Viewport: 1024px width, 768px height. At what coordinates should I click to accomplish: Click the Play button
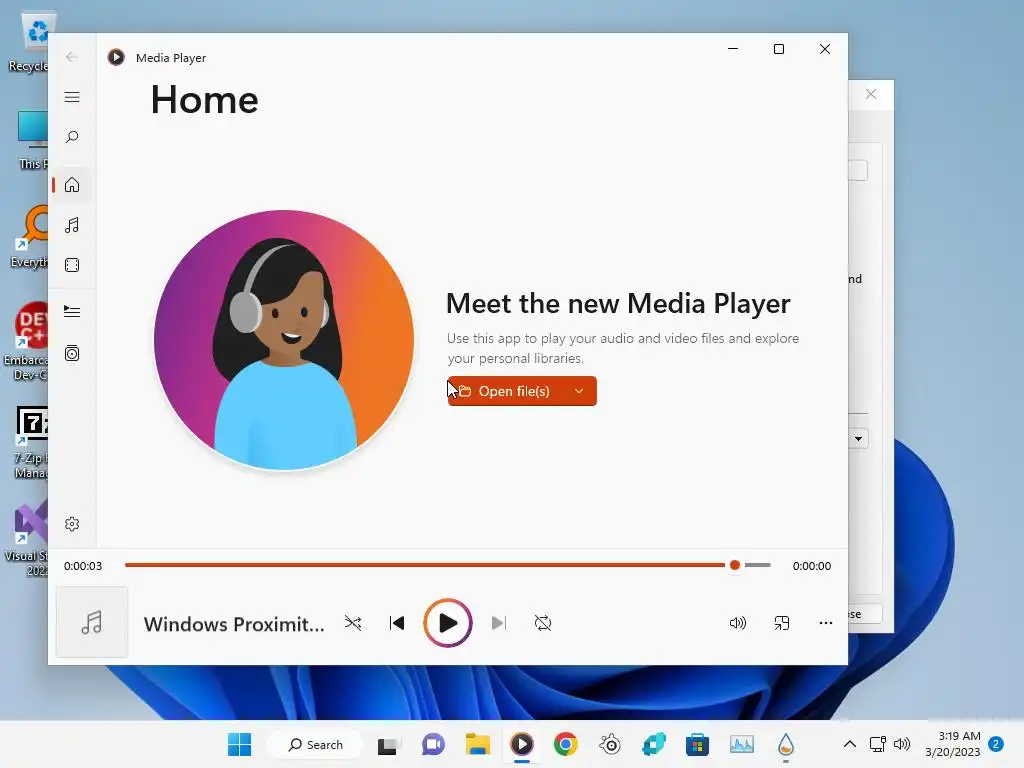coord(447,623)
